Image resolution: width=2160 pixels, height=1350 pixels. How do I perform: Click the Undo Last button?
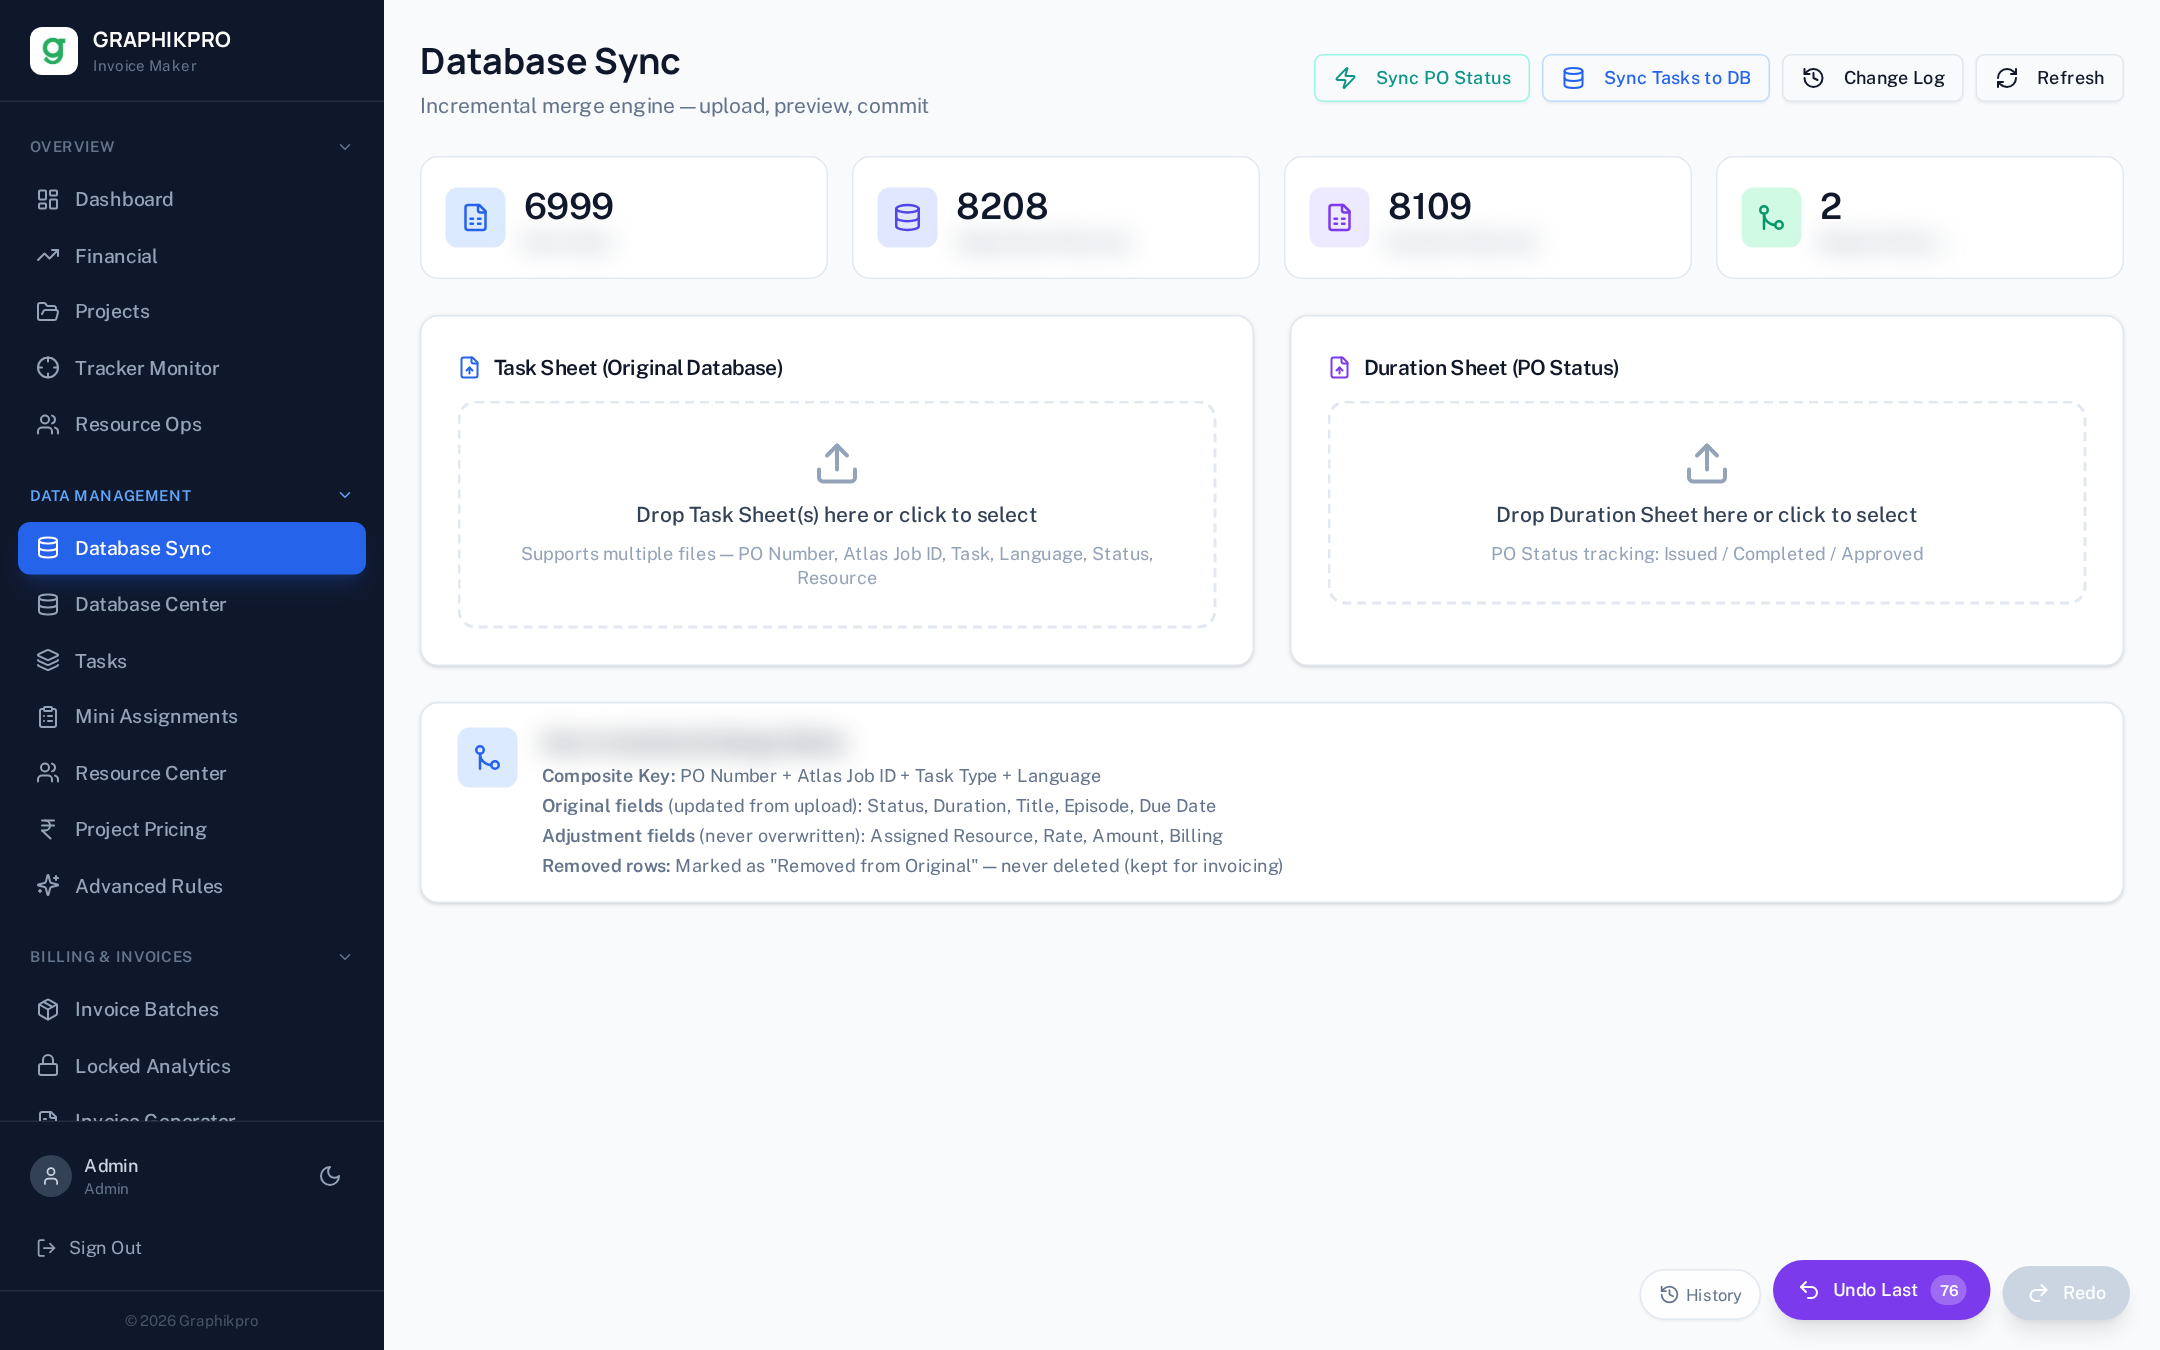[x=1881, y=1290]
